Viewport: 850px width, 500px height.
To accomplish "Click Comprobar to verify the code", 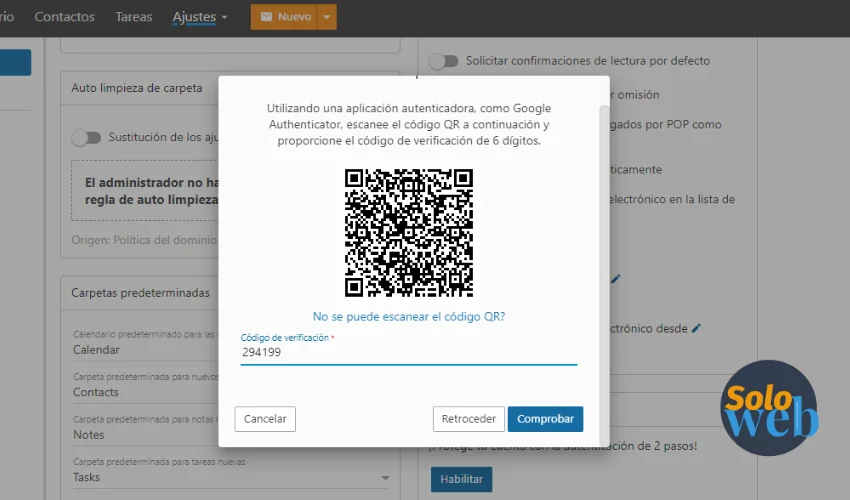I will point(545,419).
